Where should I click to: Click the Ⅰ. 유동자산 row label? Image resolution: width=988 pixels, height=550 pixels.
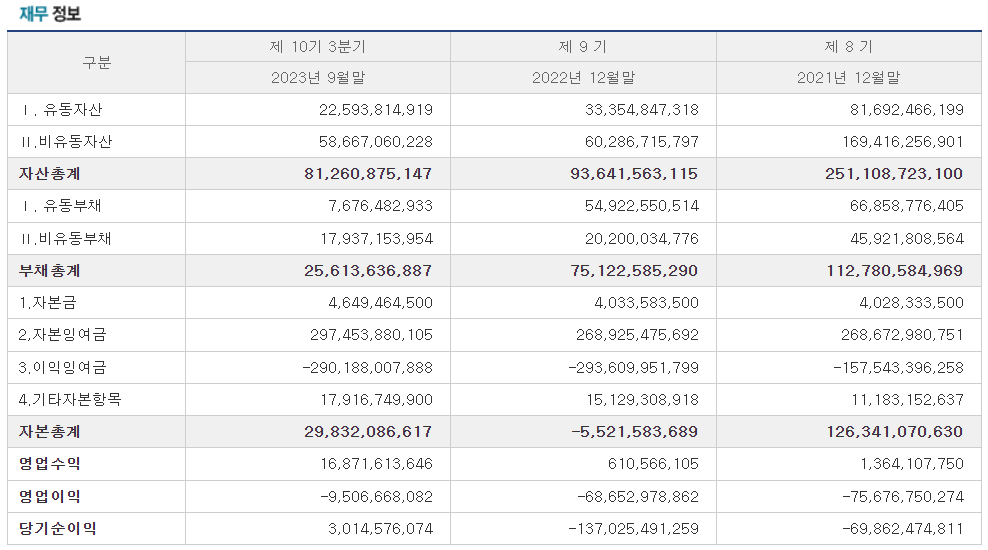coord(62,110)
